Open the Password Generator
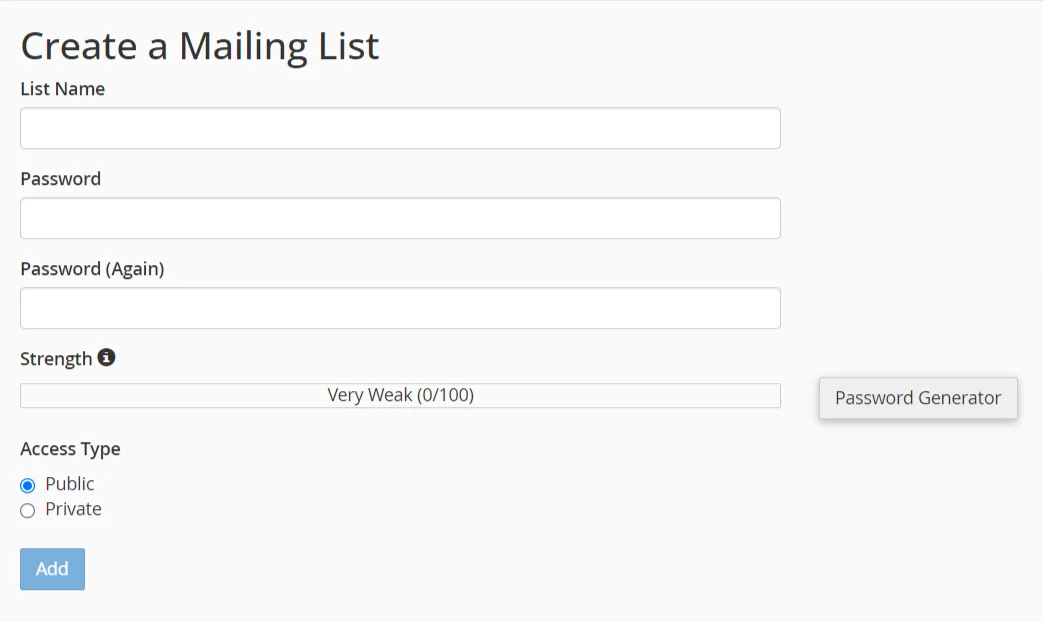 point(917,398)
